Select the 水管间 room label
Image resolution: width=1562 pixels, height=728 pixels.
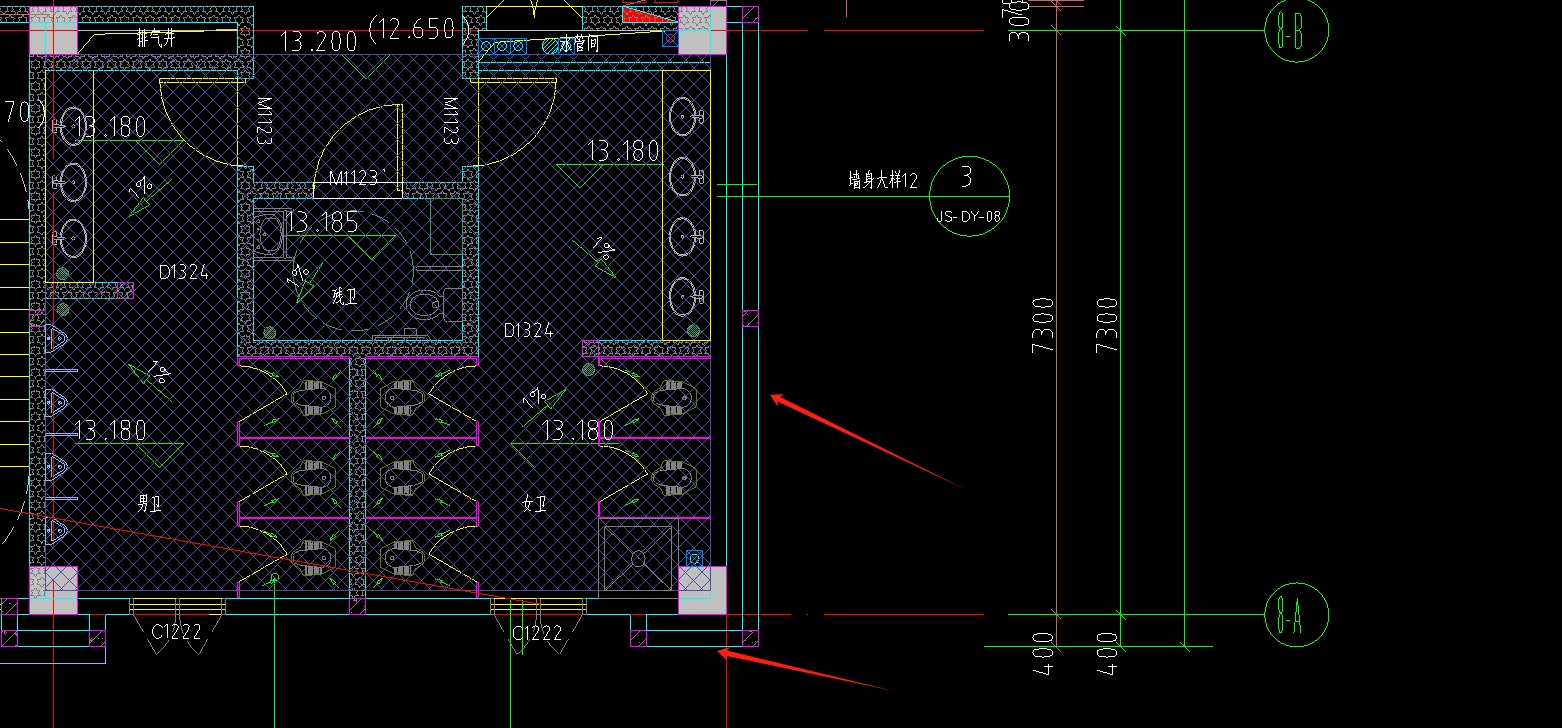[x=578, y=44]
